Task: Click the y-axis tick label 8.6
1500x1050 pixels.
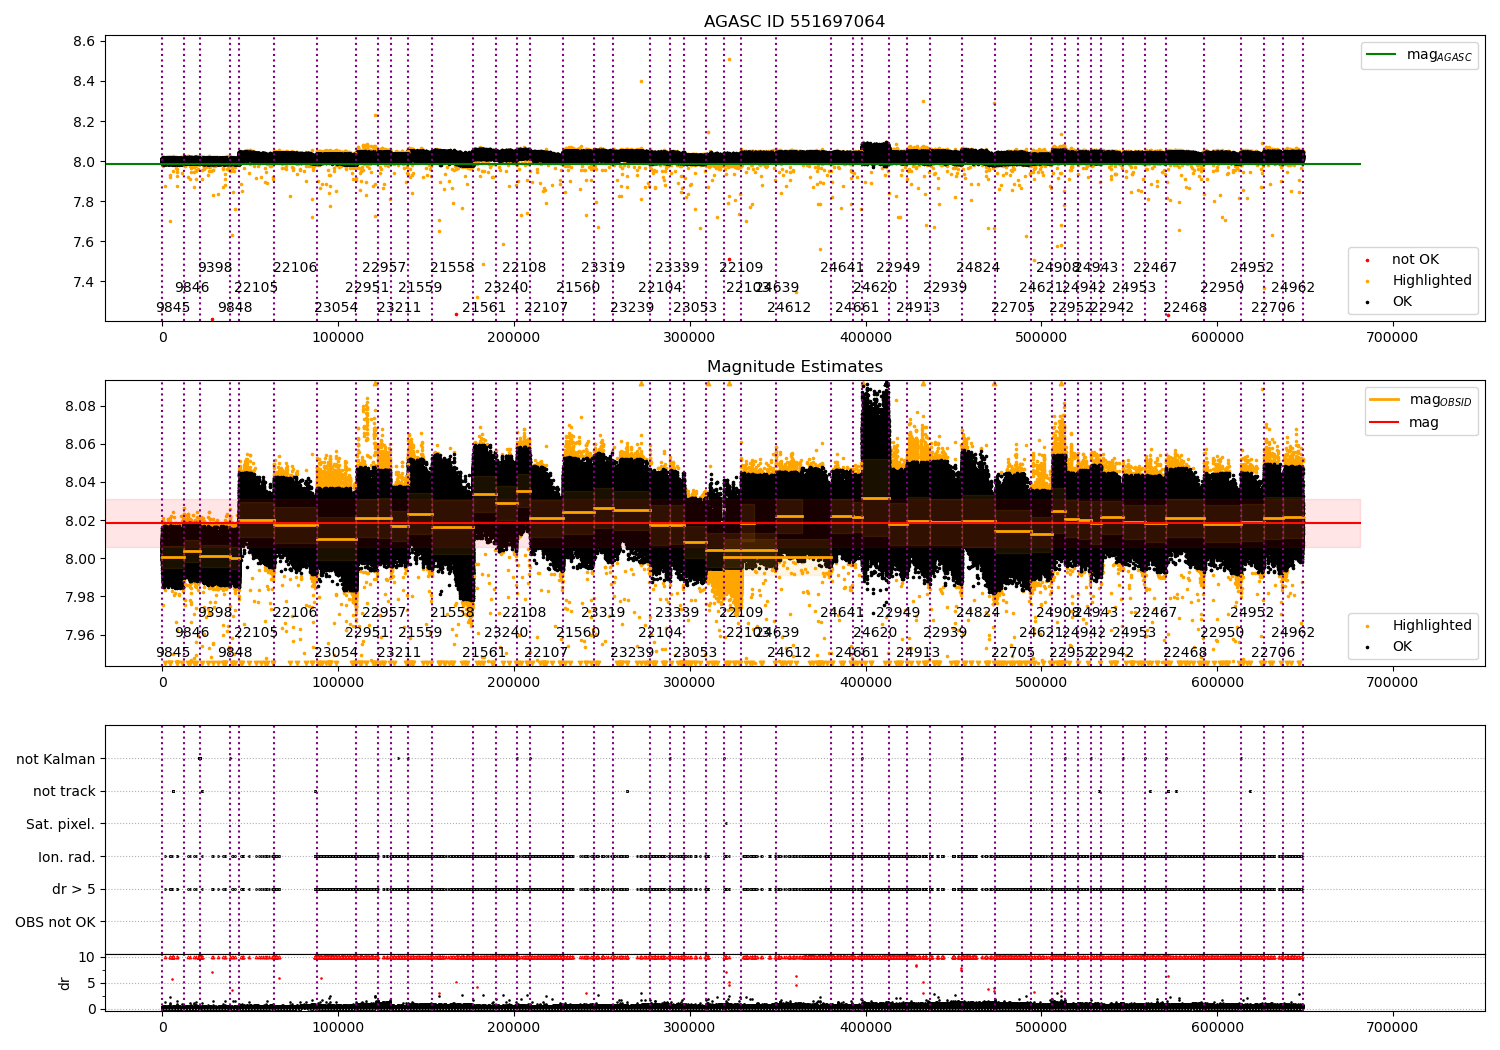Action: pyautogui.click(x=84, y=42)
